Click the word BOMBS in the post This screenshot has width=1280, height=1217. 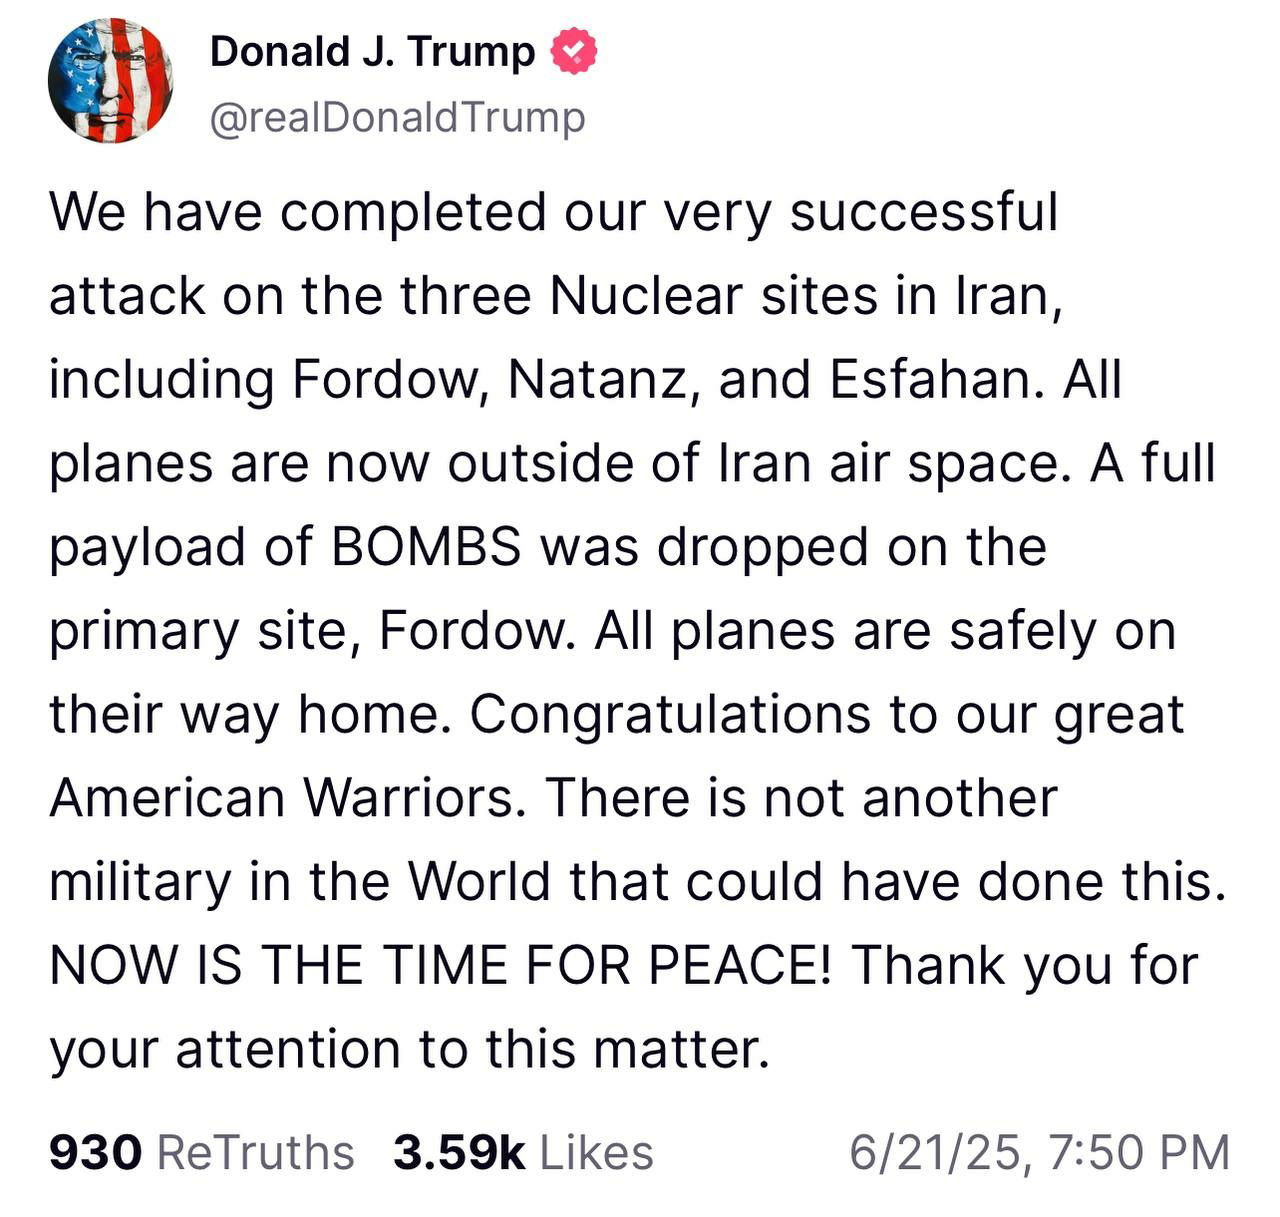[425, 547]
